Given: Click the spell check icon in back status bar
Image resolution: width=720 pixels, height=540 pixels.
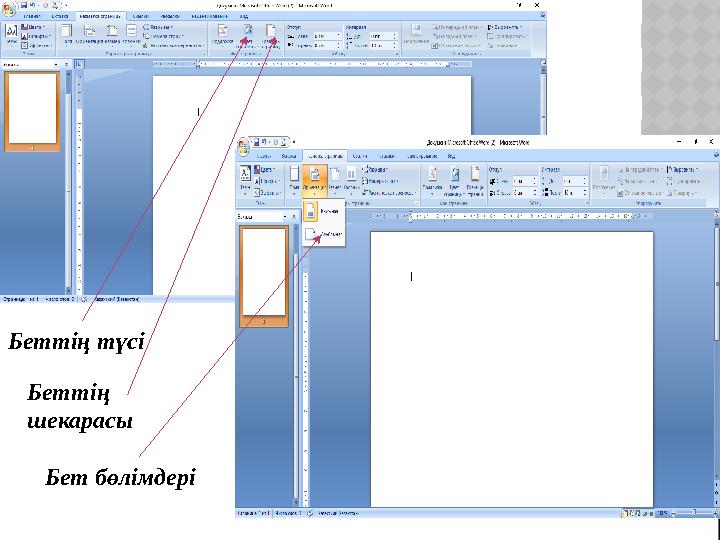Looking at the screenshot, I should coord(84,299).
